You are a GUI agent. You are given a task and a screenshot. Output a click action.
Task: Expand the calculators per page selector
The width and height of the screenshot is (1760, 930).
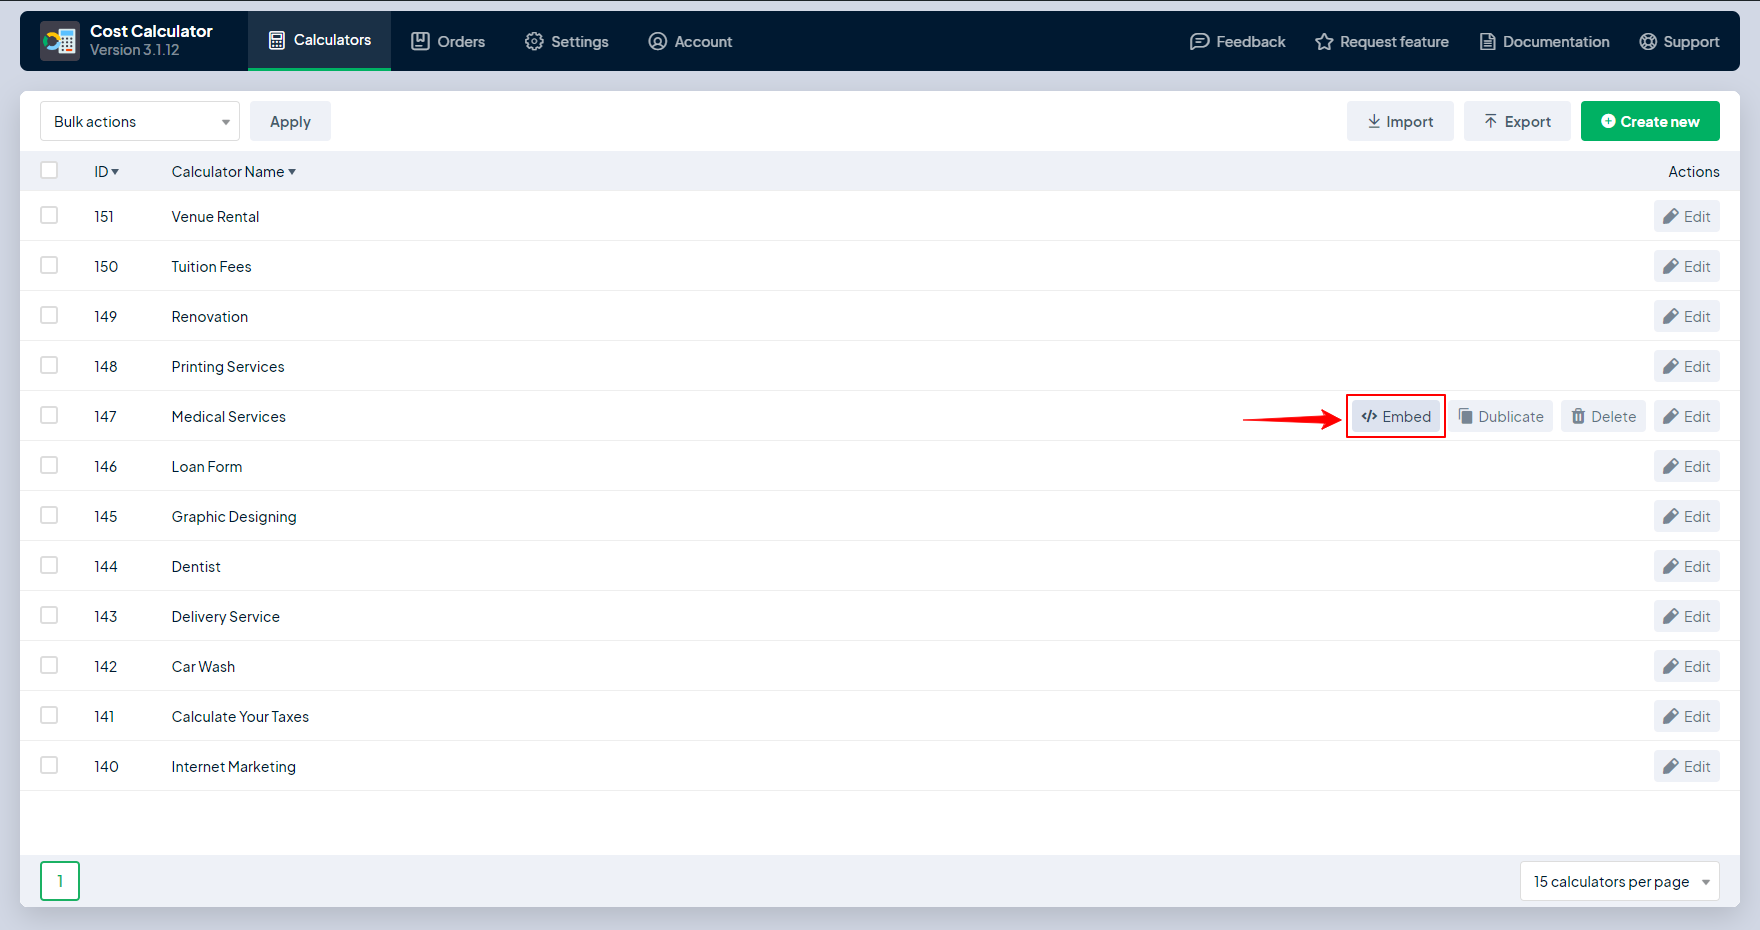click(x=1619, y=881)
